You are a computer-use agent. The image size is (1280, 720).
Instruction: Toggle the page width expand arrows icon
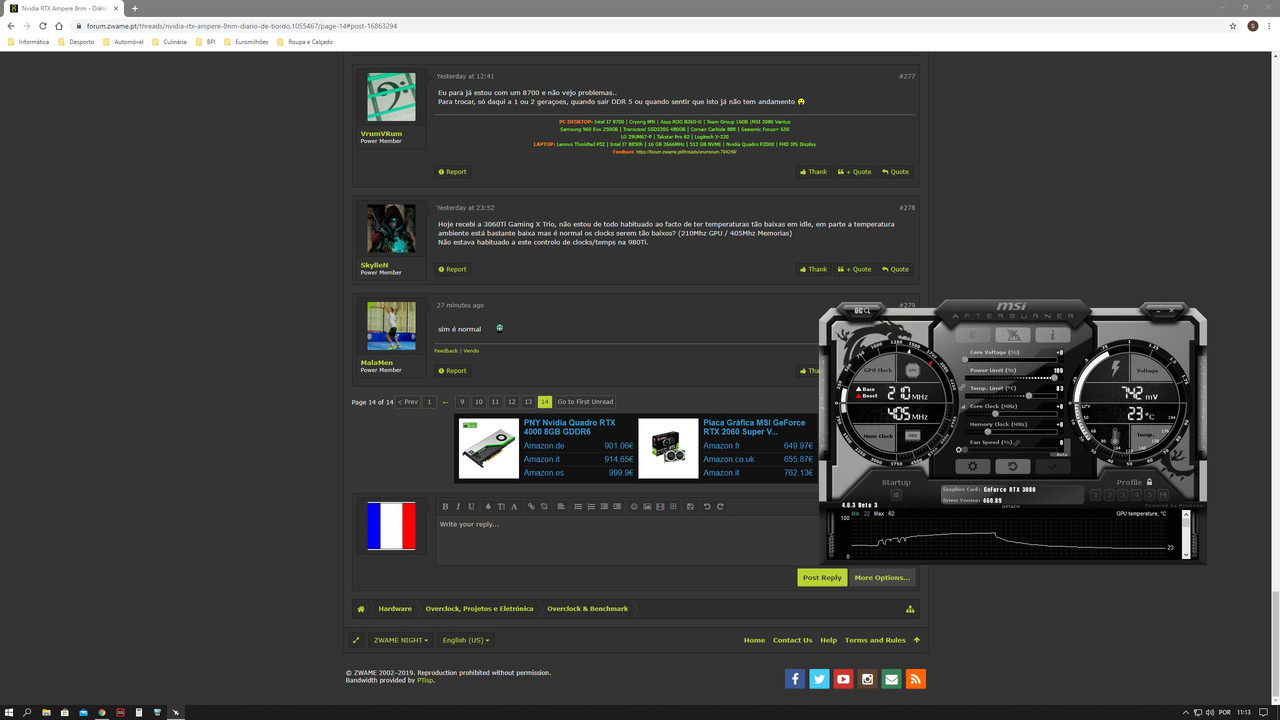(355, 640)
